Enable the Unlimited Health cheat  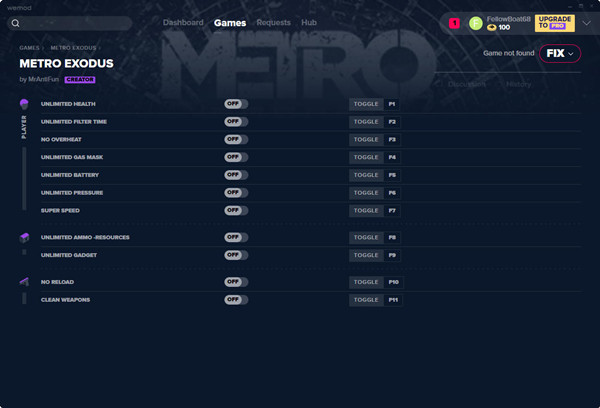click(x=236, y=104)
